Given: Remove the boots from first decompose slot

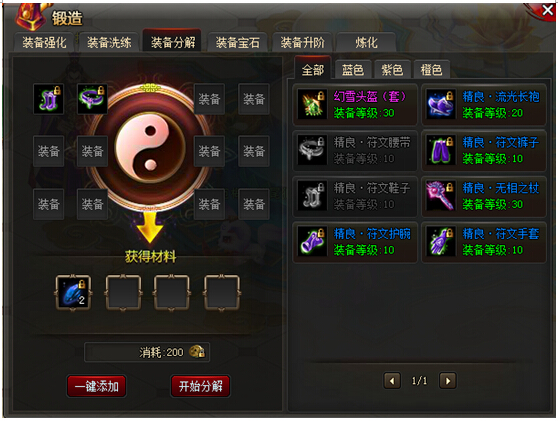Looking at the screenshot, I should point(48,99).
